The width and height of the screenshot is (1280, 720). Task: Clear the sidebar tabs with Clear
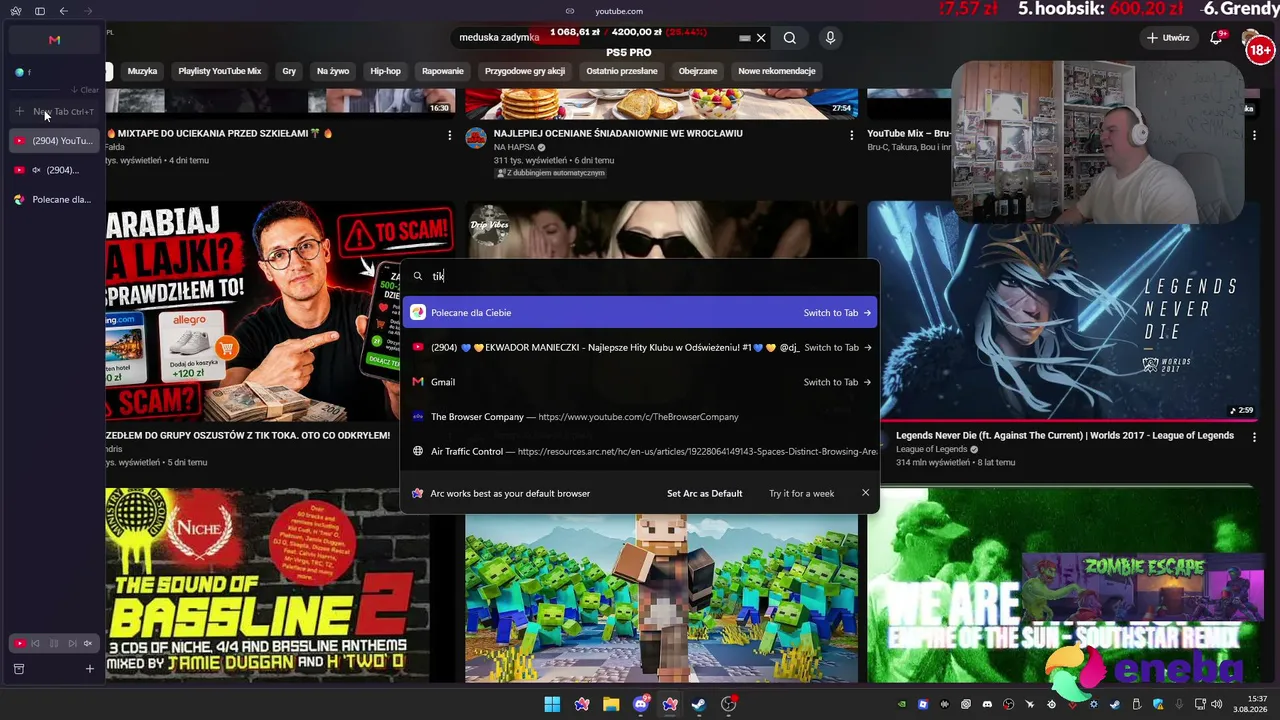(x=86, y=90)
